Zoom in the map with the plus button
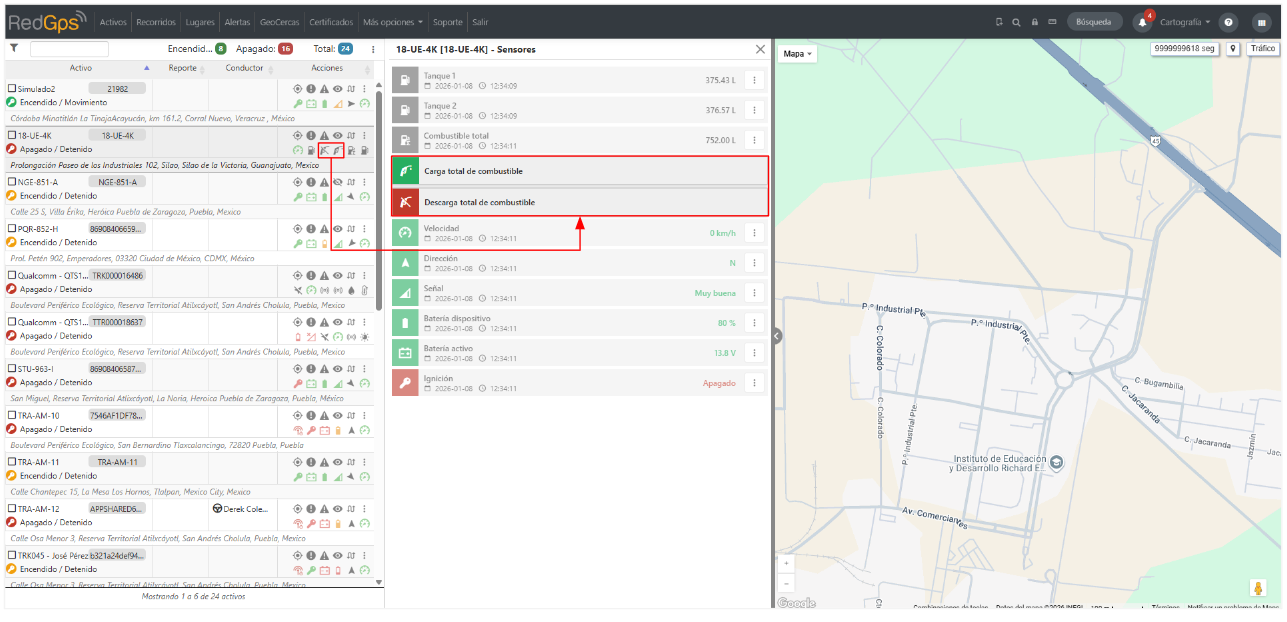Screen dimensions: 1287x622 787,564
